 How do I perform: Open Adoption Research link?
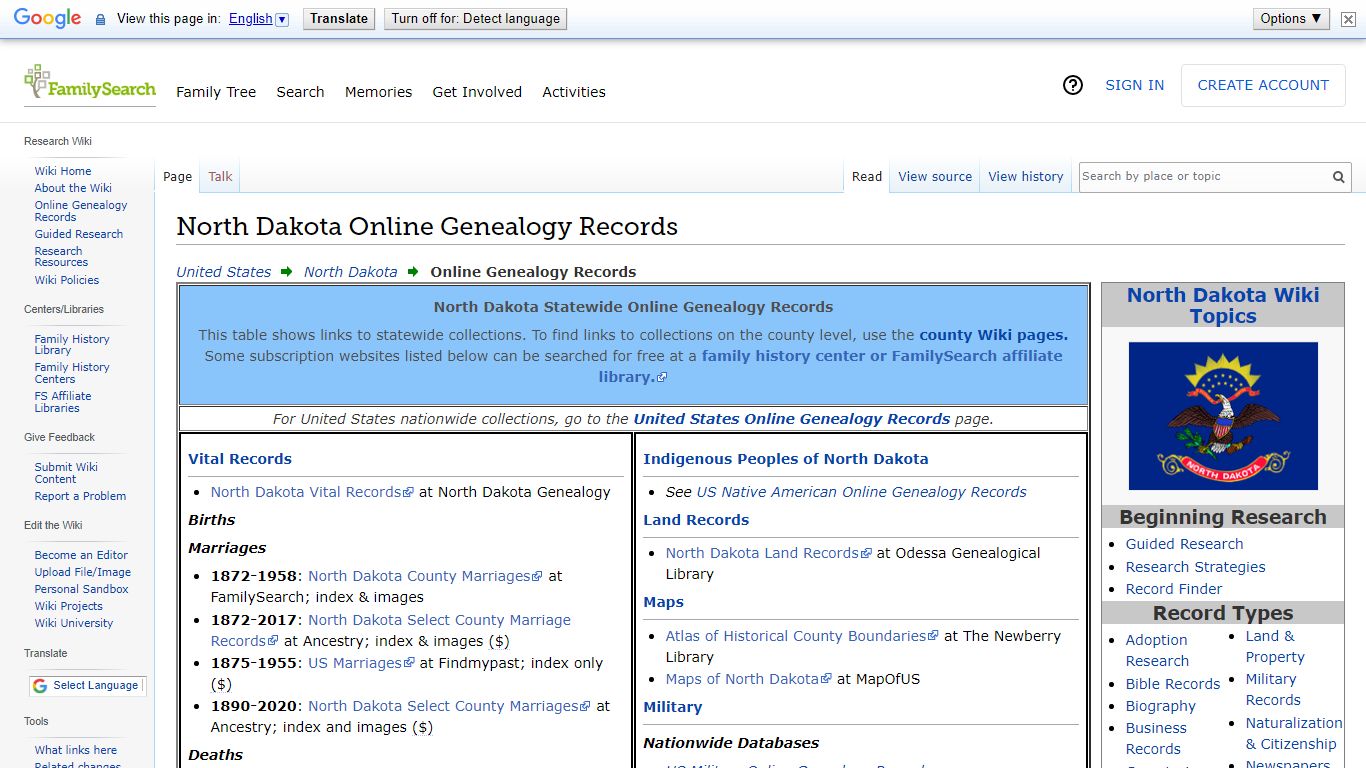click(x=1157, y=651)
